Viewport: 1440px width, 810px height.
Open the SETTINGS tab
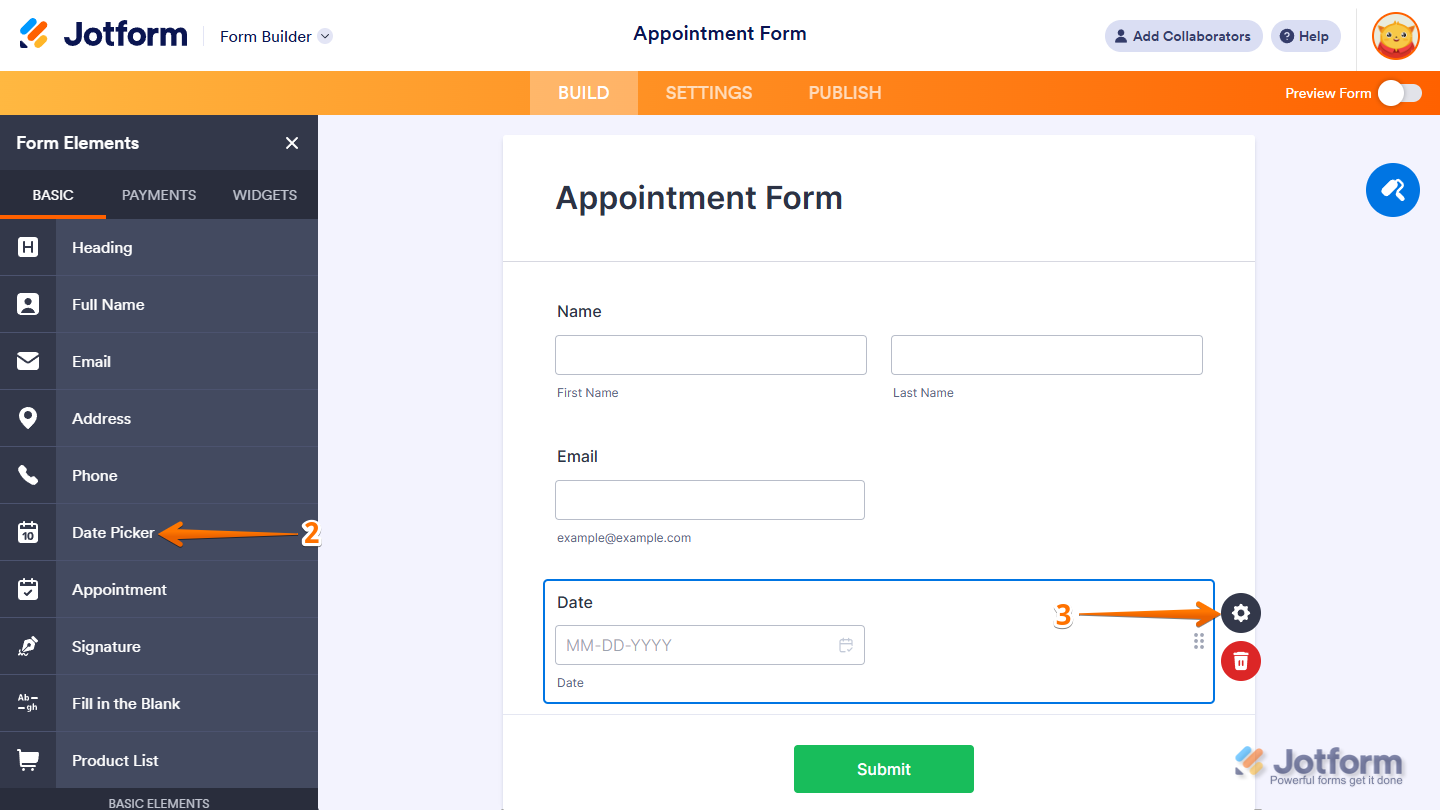pos(708,92)
